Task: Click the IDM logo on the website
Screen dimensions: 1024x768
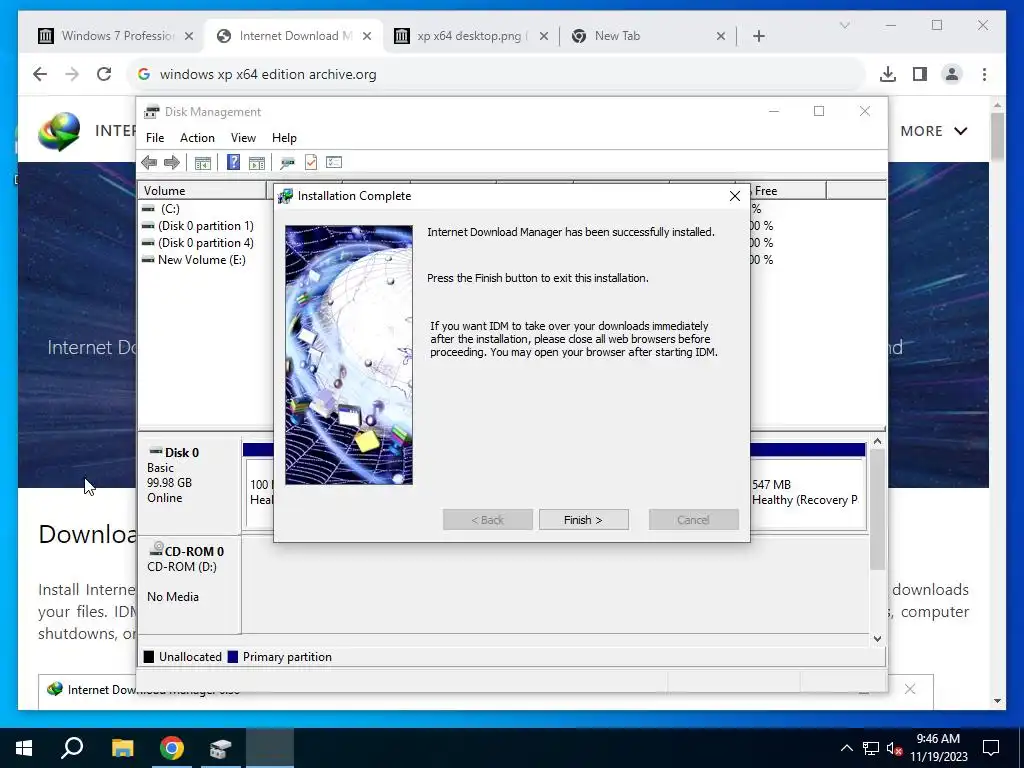Action: click(59, 131)
